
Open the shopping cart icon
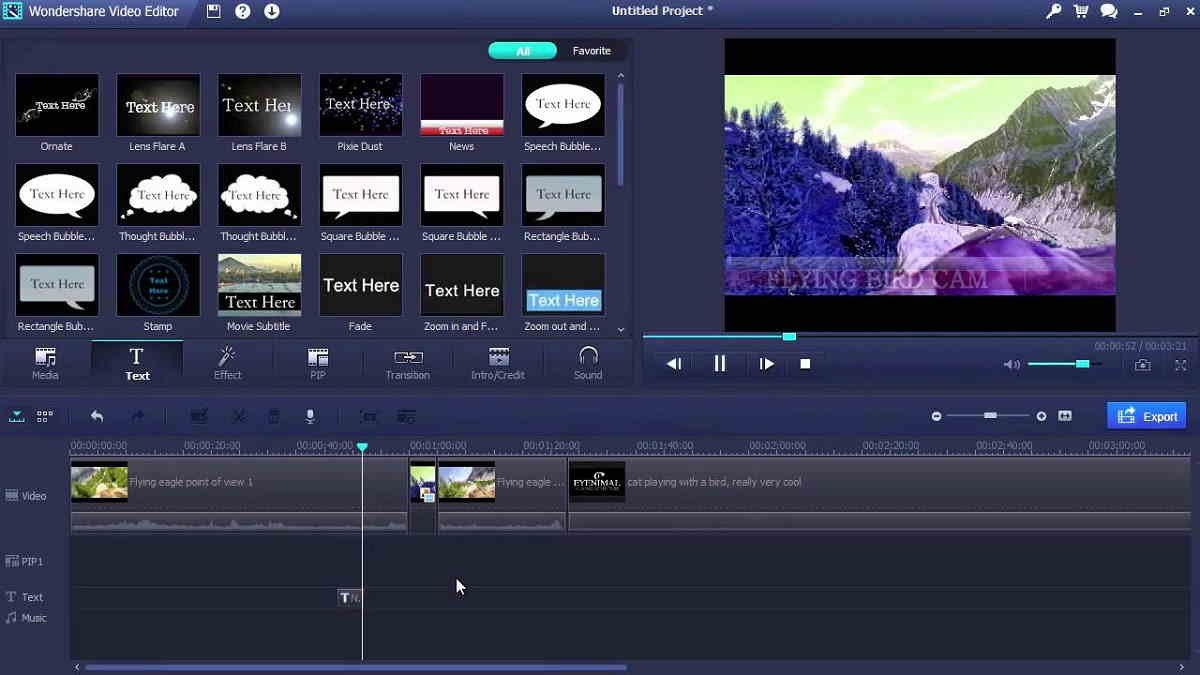(x=1081, y=11)
